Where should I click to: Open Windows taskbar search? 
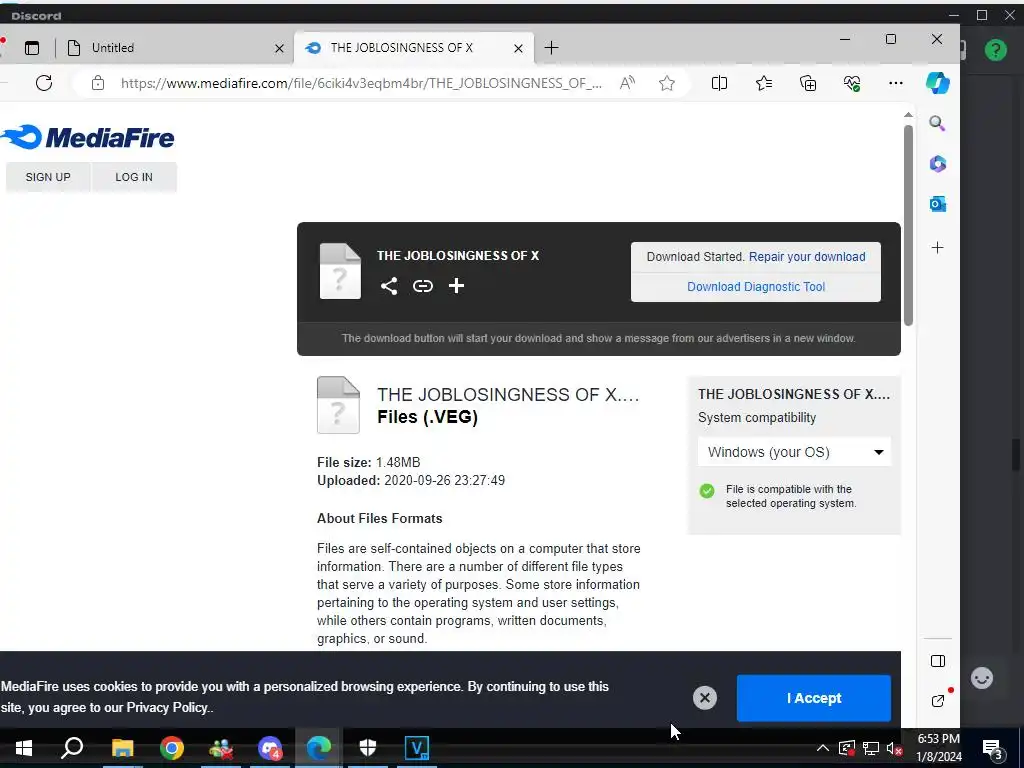[x=72, y=748]
